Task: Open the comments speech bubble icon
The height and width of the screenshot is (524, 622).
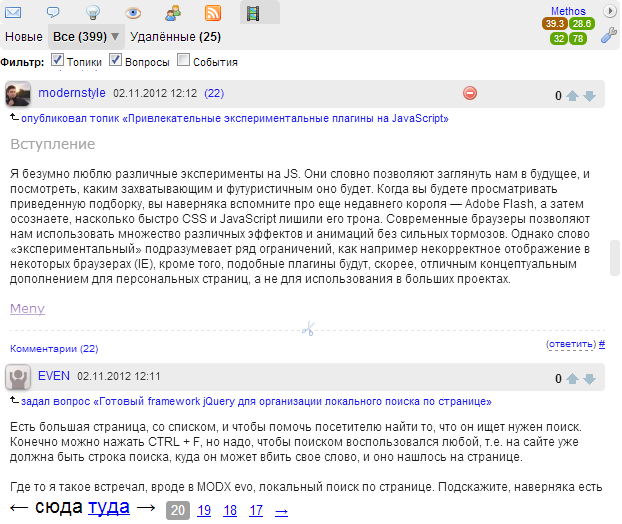Action: 53,12
